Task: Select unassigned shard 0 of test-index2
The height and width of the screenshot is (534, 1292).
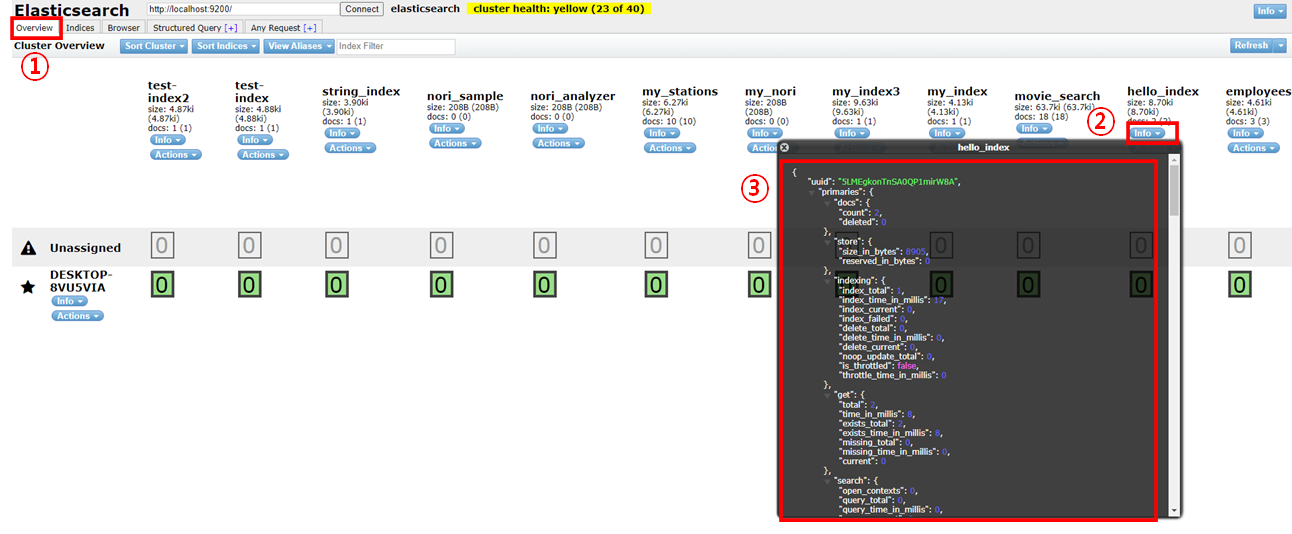Action: tap(164, 245)
